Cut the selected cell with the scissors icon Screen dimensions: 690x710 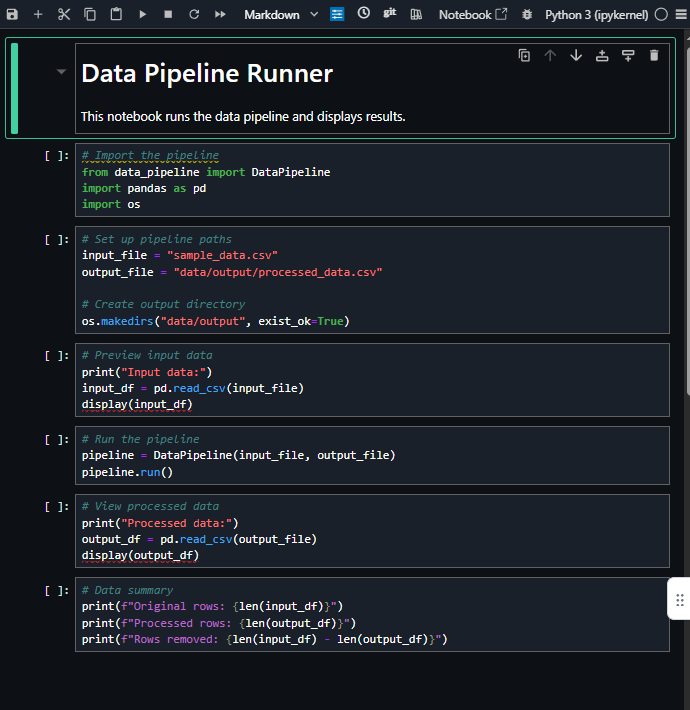pyautogui.click(x=64, y=14)
